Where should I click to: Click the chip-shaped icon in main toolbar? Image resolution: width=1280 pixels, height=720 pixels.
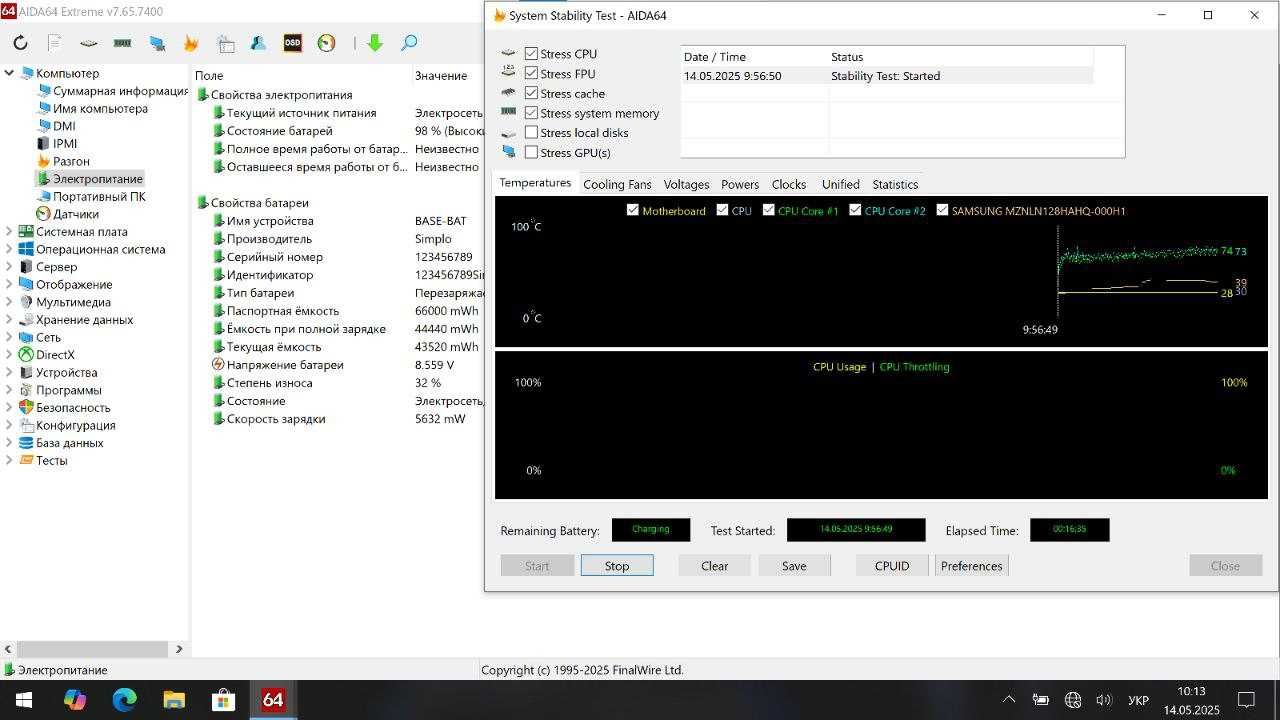point(89,43)
